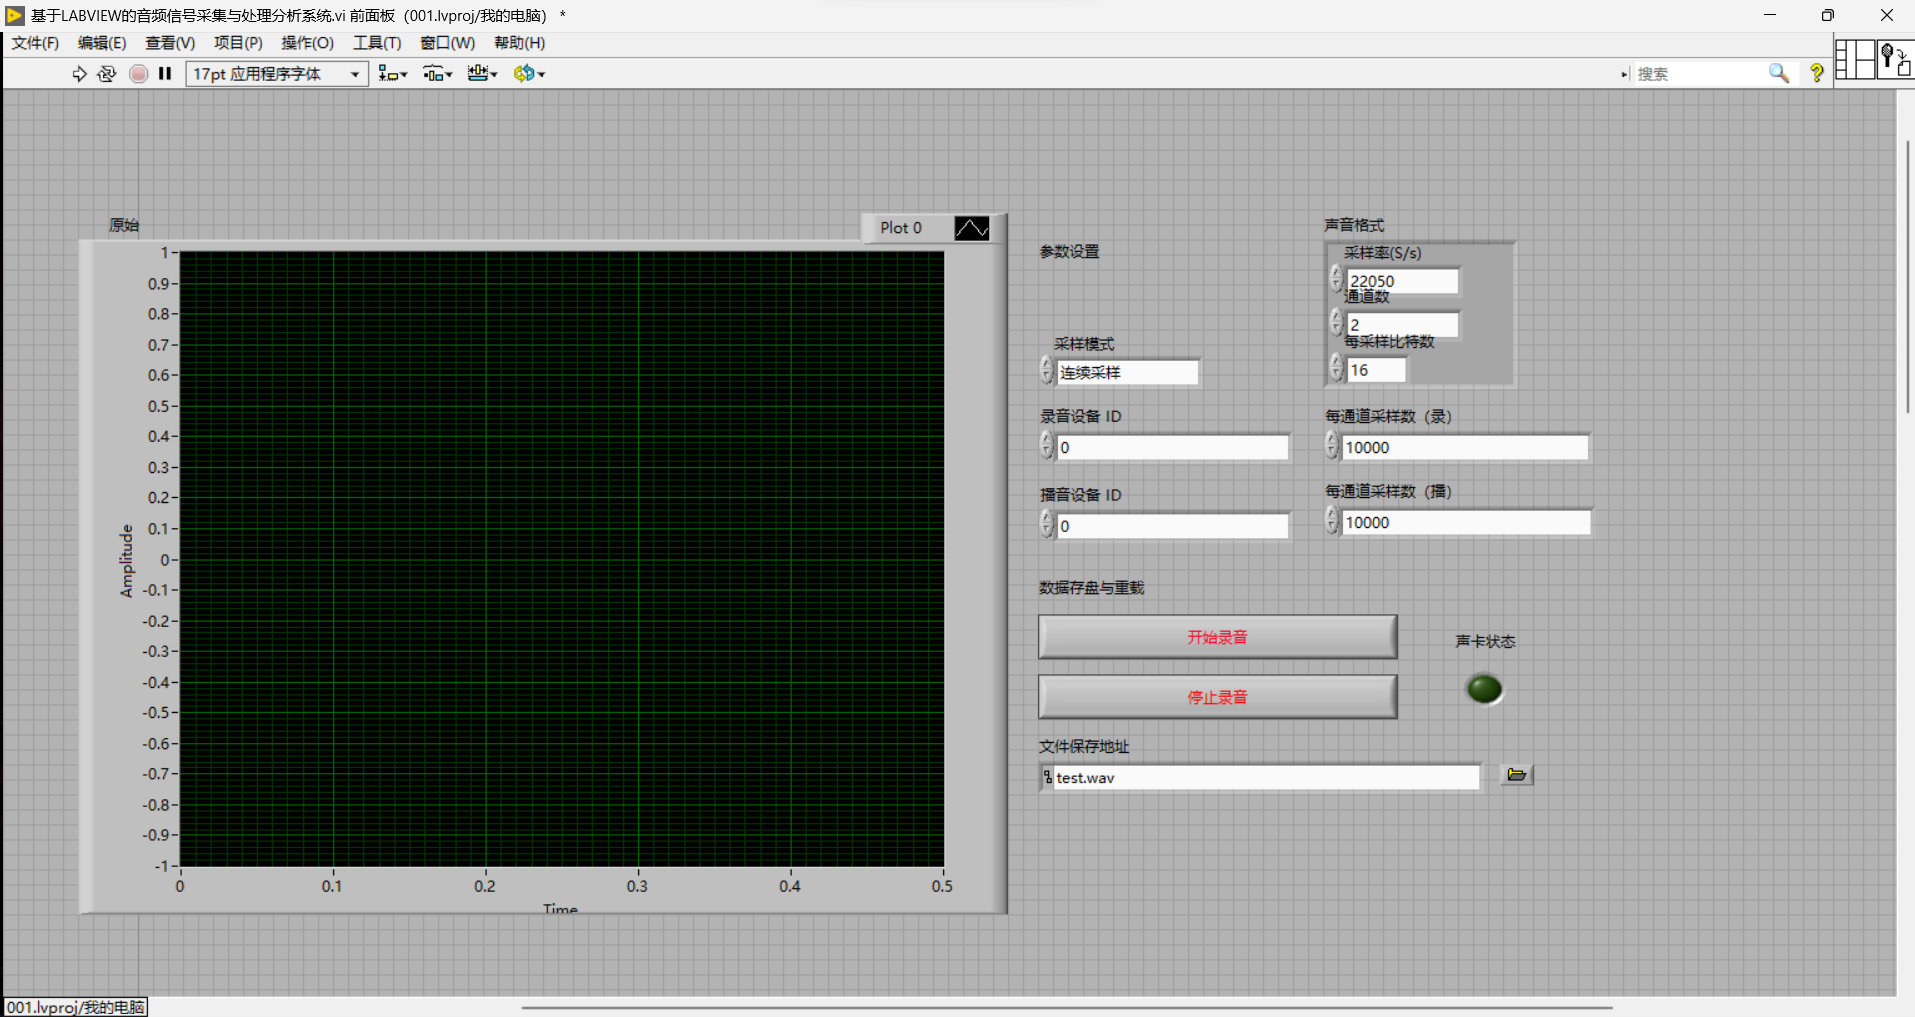The width and height of the screenshot is (1915, 1017).
Task: Click the 文件保存地址 label
Action: [x=1084, y=747]
